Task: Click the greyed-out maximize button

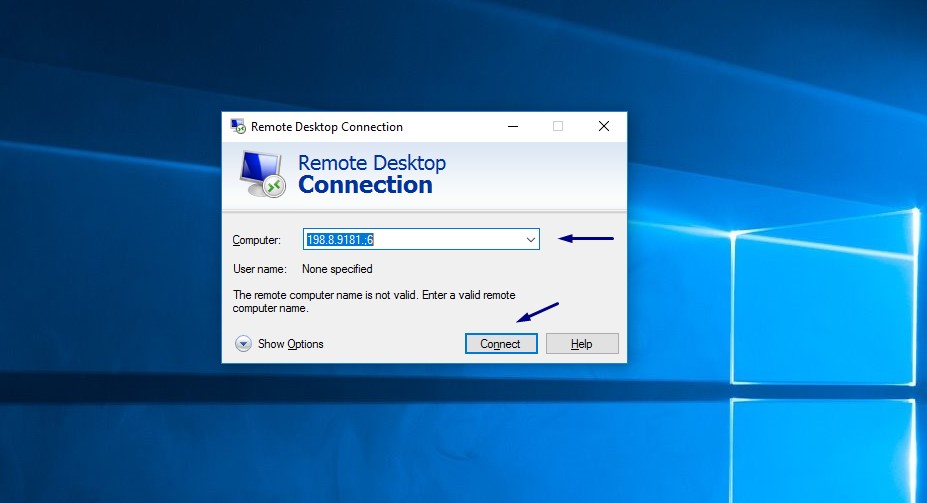Action: pyautogui.click(x=558, y=126)
